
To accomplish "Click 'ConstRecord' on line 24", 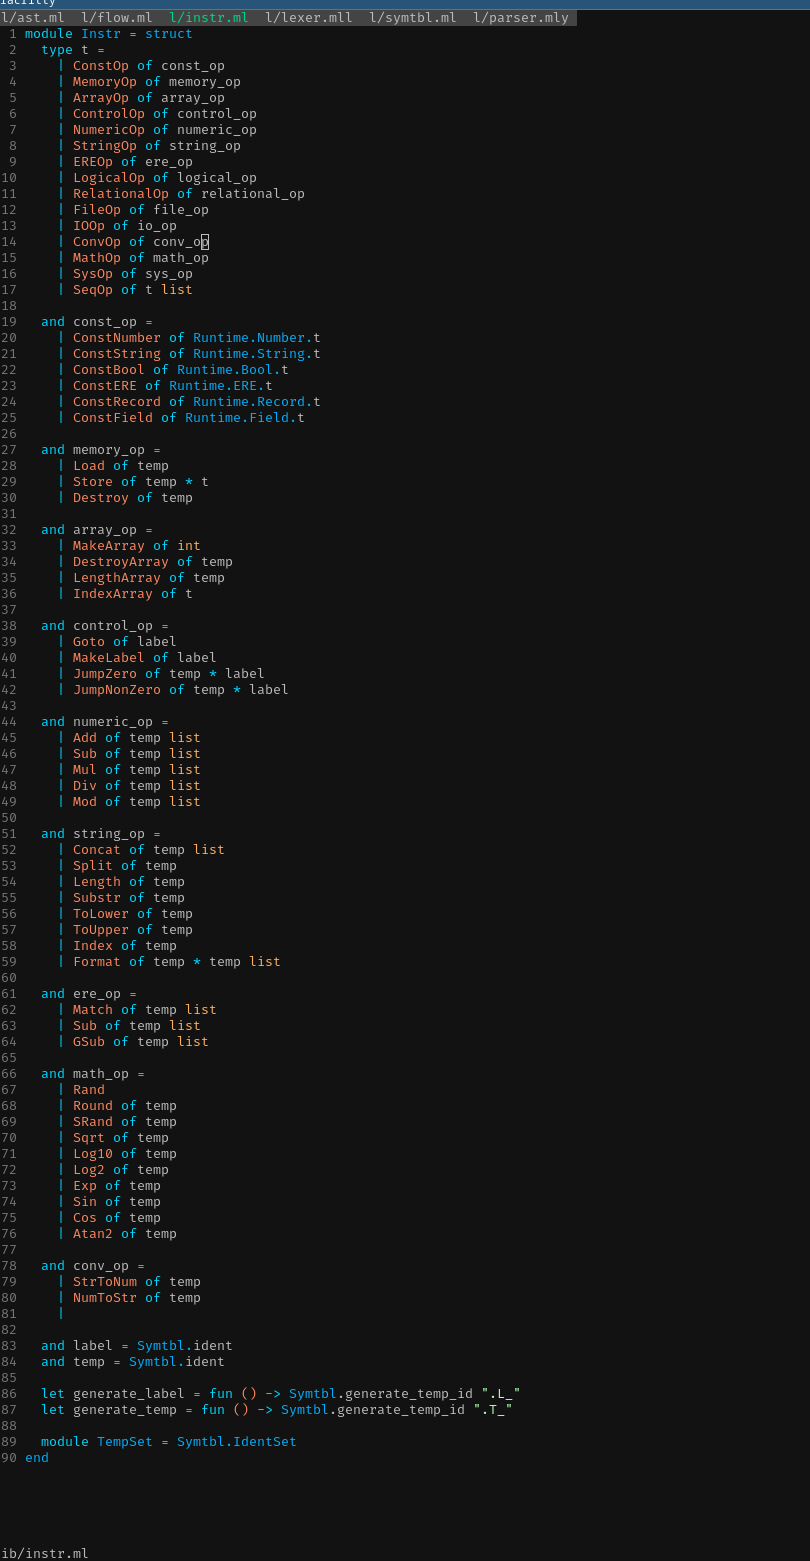I will click(x=117, y=402).
